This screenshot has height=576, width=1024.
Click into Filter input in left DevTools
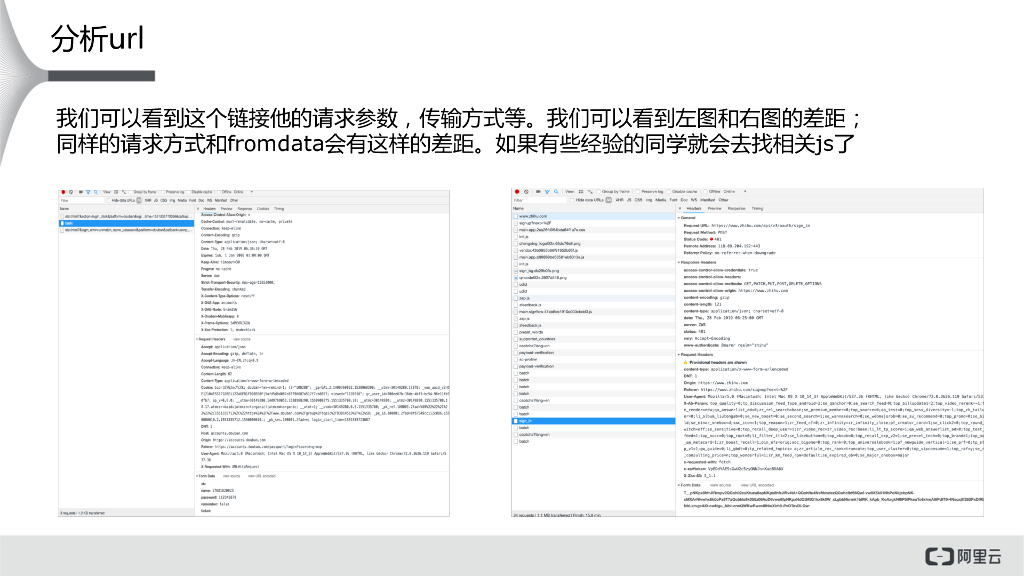click(x=82, y=200)
